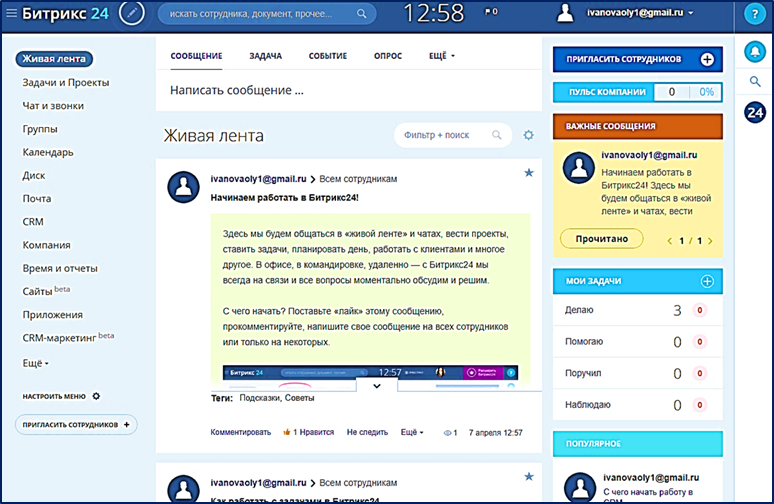Click the plus icon on Invite employees banner
This screenshot has height=504, width=774.
point(707,59)
